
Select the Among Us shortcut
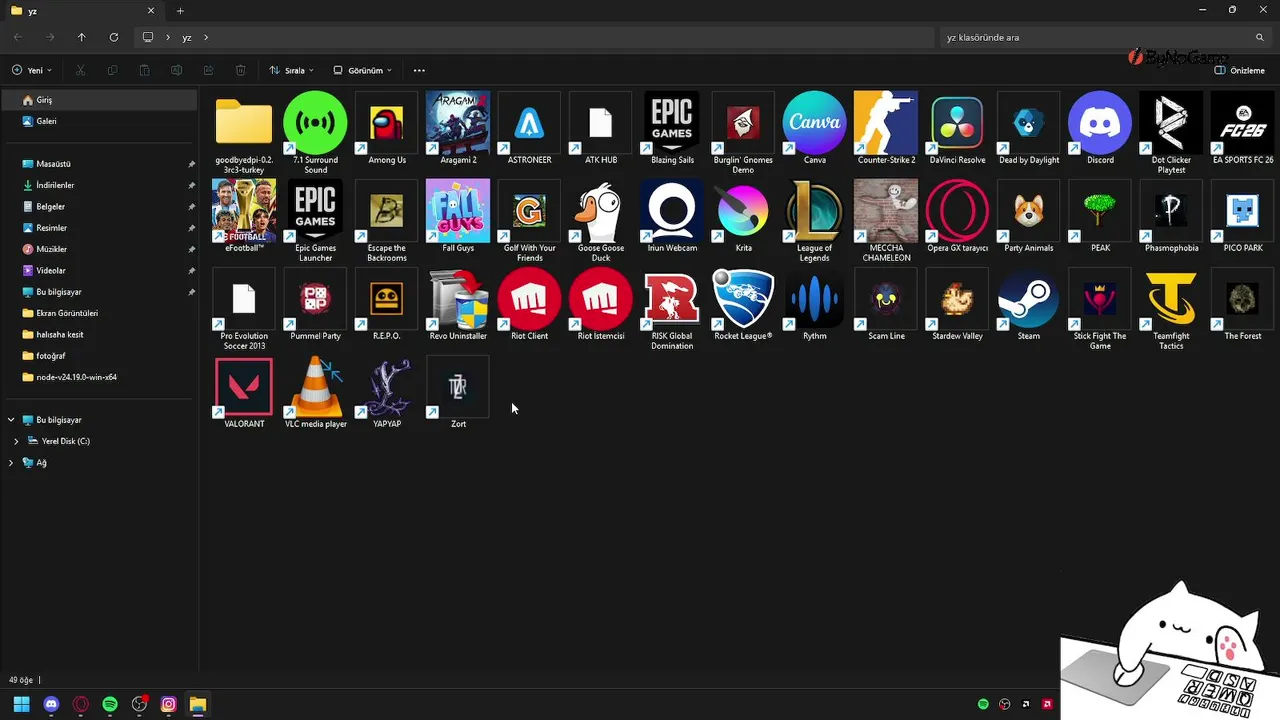[x=387, y=129]
